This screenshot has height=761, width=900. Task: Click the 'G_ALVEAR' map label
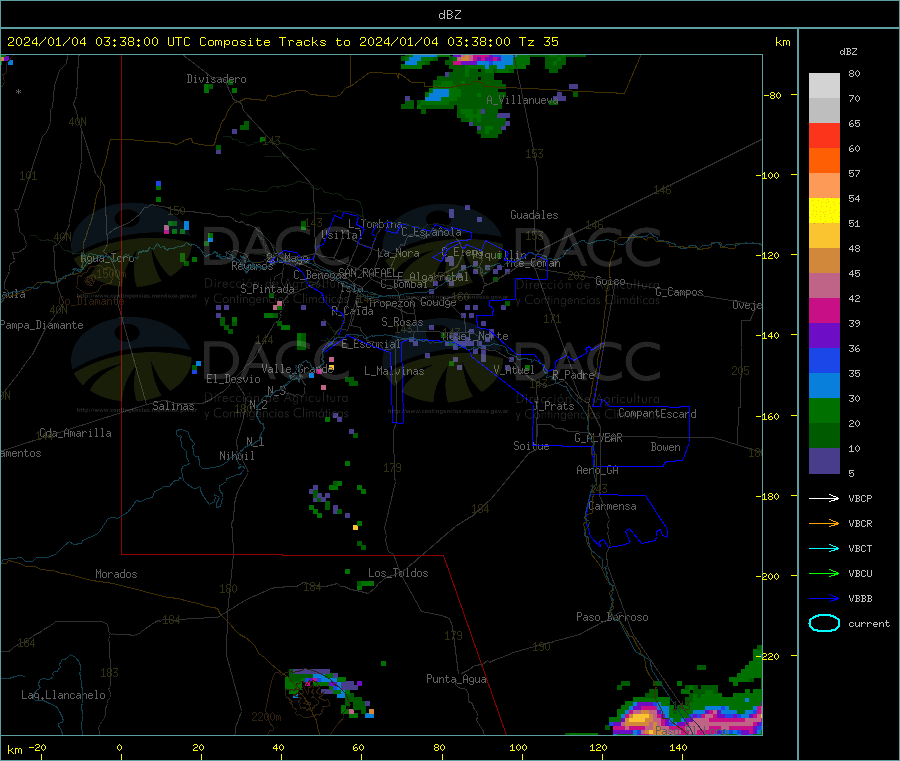598,438
